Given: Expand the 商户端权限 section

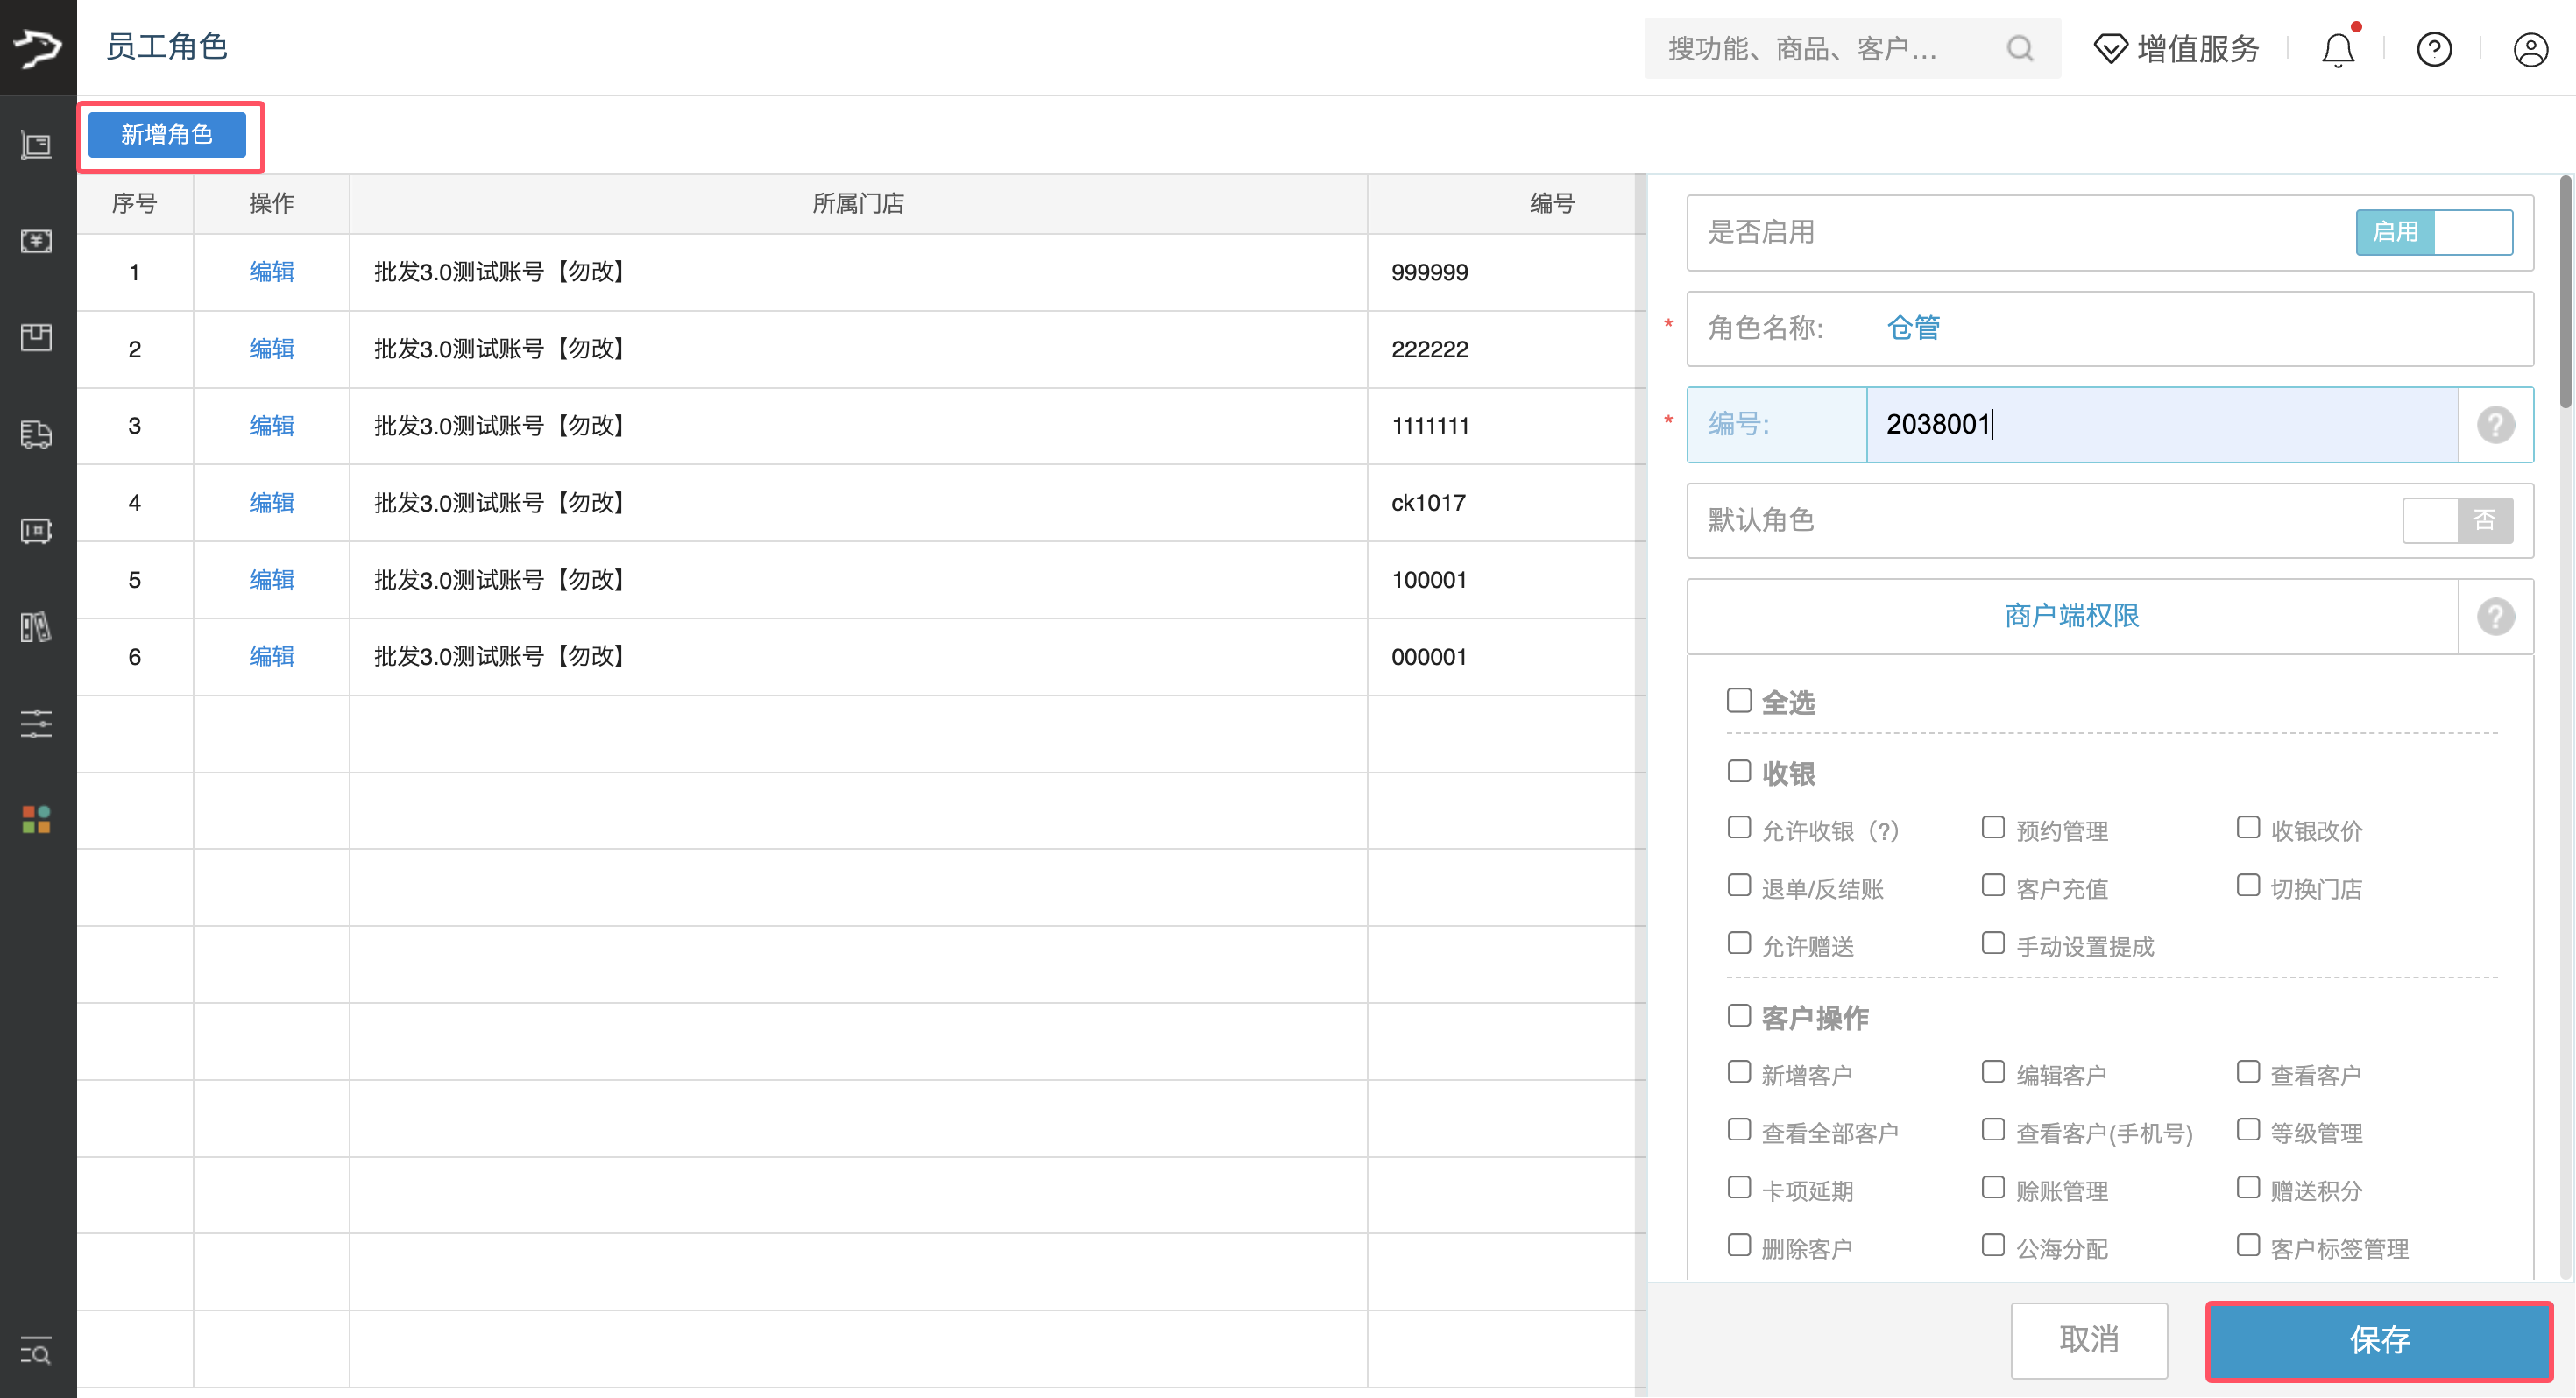Looking at the screenshot, I should point(2071,616).
